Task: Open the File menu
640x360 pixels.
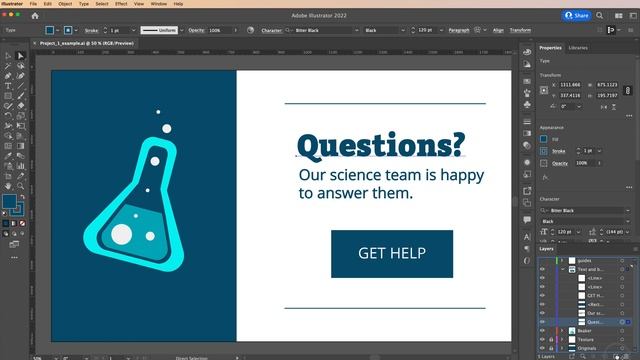Action: point(33,4)
